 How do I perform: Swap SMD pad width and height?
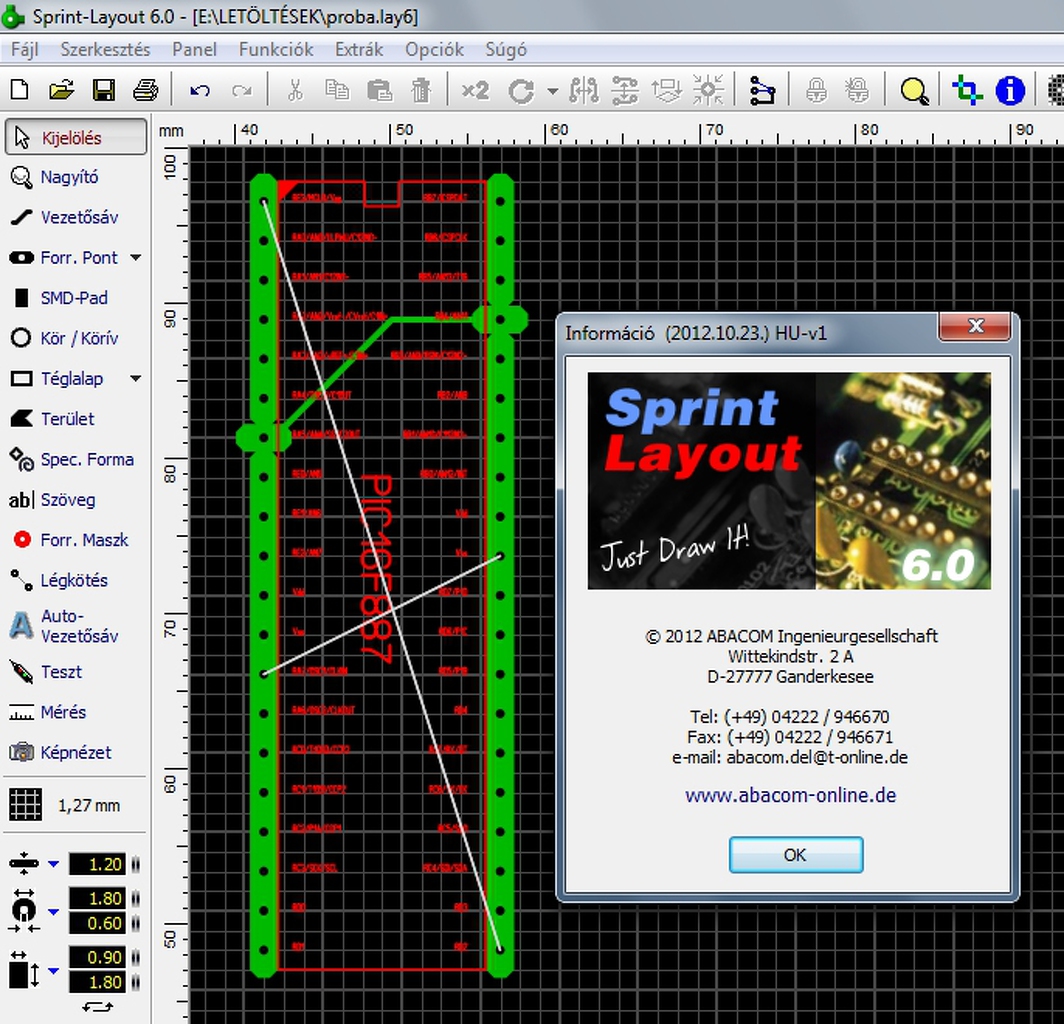(x=98, y=1007)
